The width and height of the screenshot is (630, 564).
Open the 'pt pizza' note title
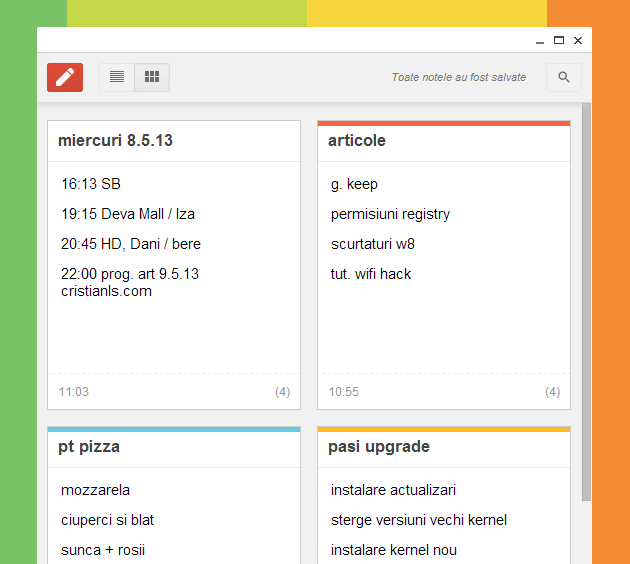89,447
